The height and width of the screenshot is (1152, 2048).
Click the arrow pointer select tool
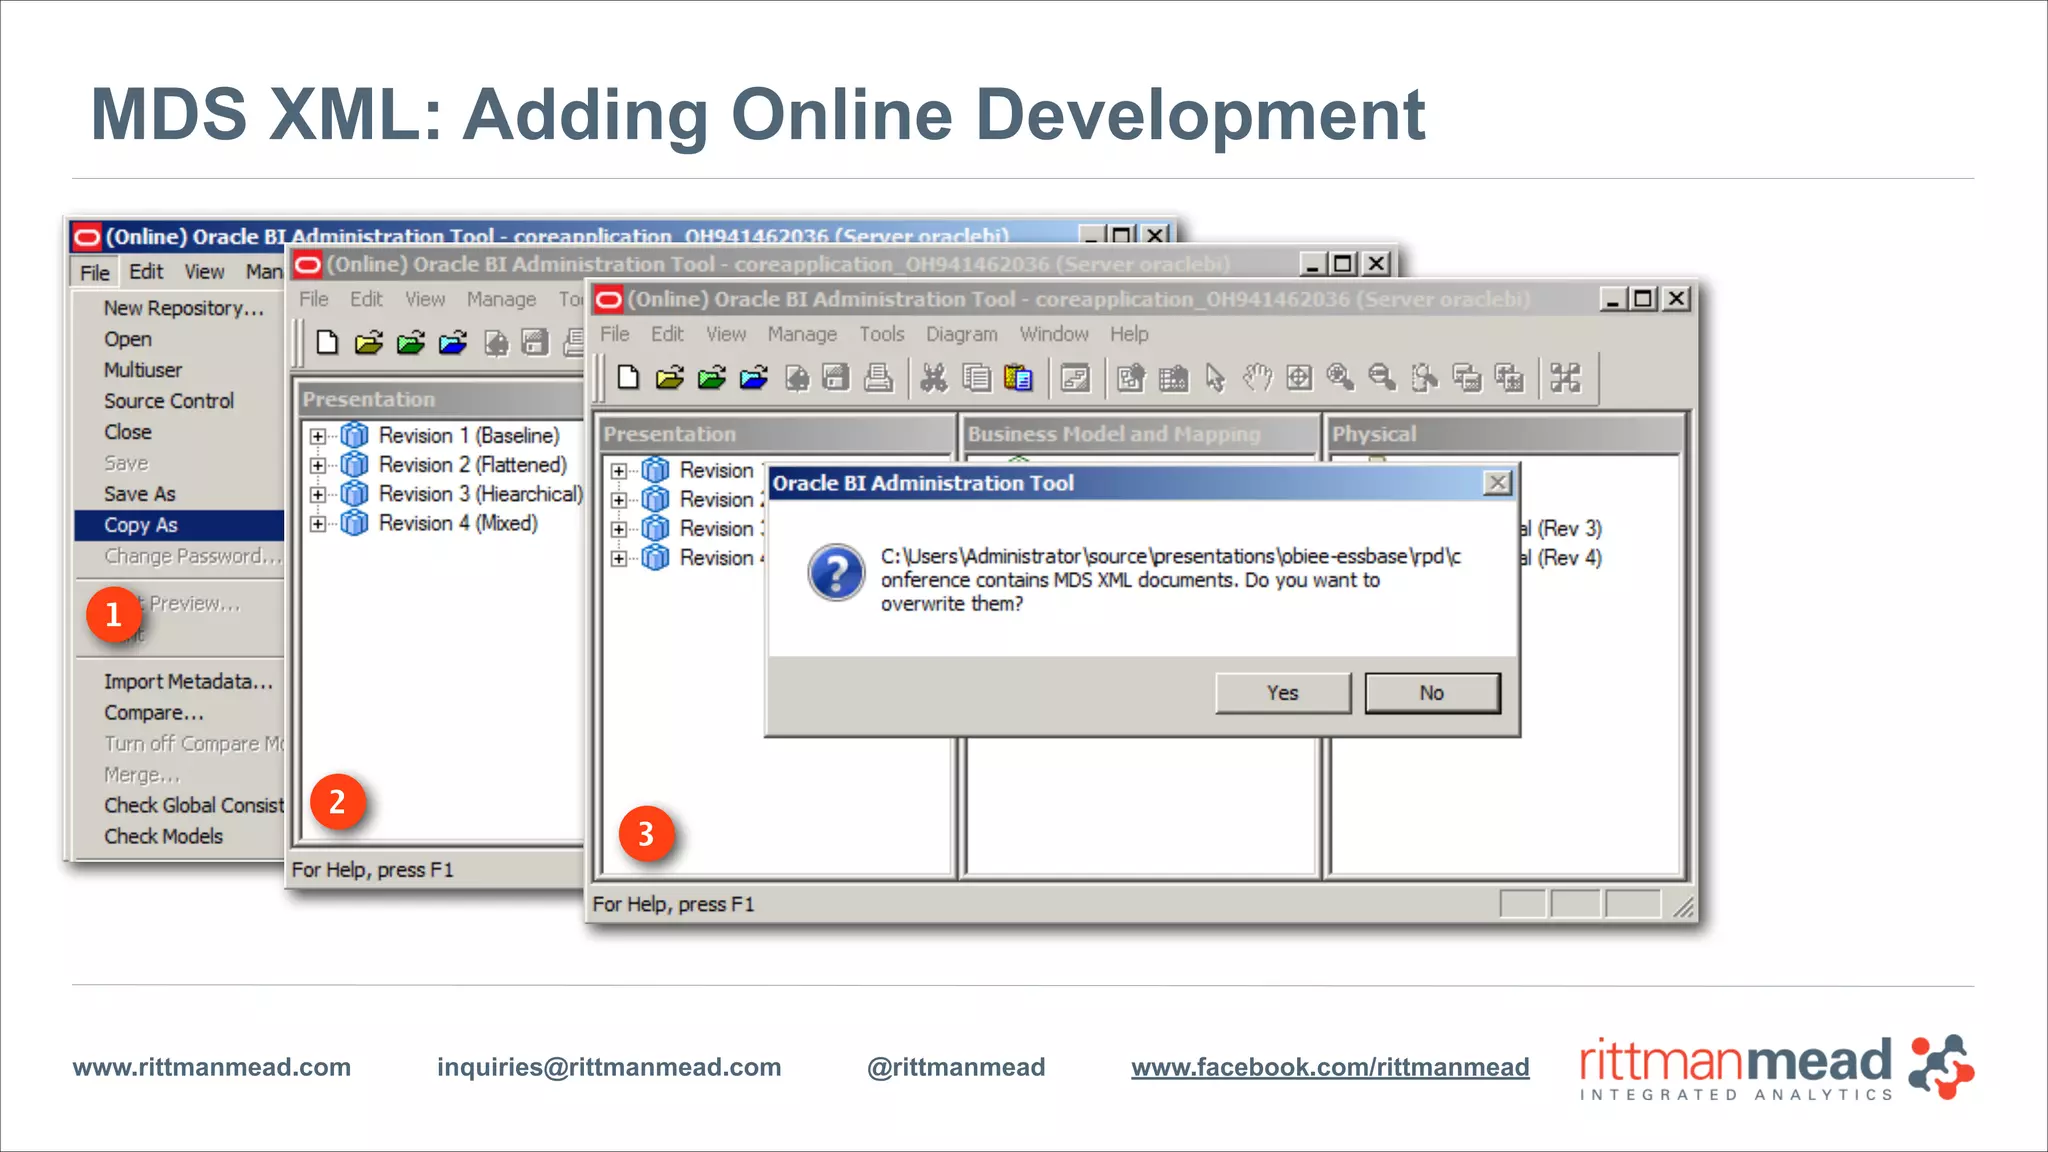1215,377
